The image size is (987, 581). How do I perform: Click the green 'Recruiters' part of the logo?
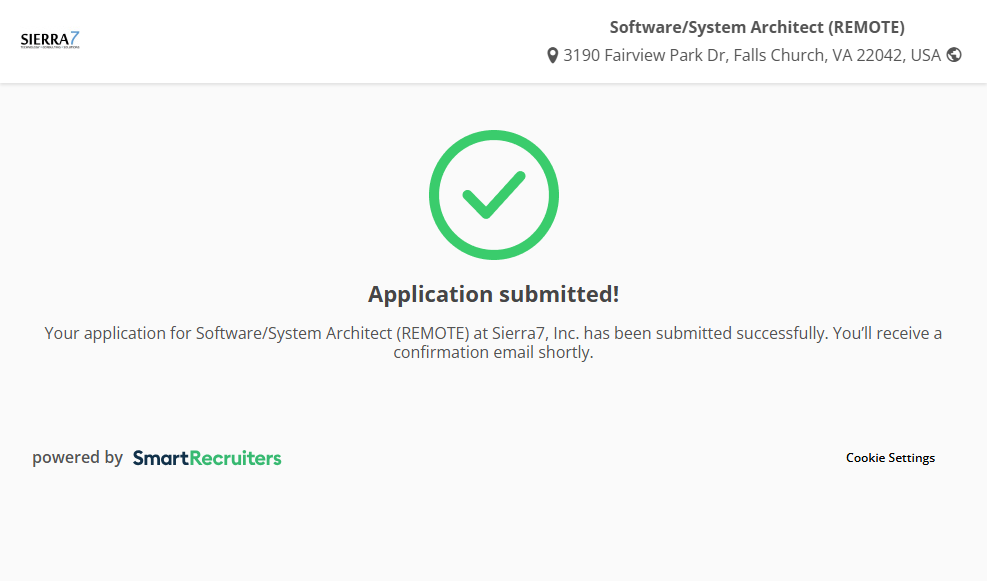pyautogui.click(x=236, y=458)
